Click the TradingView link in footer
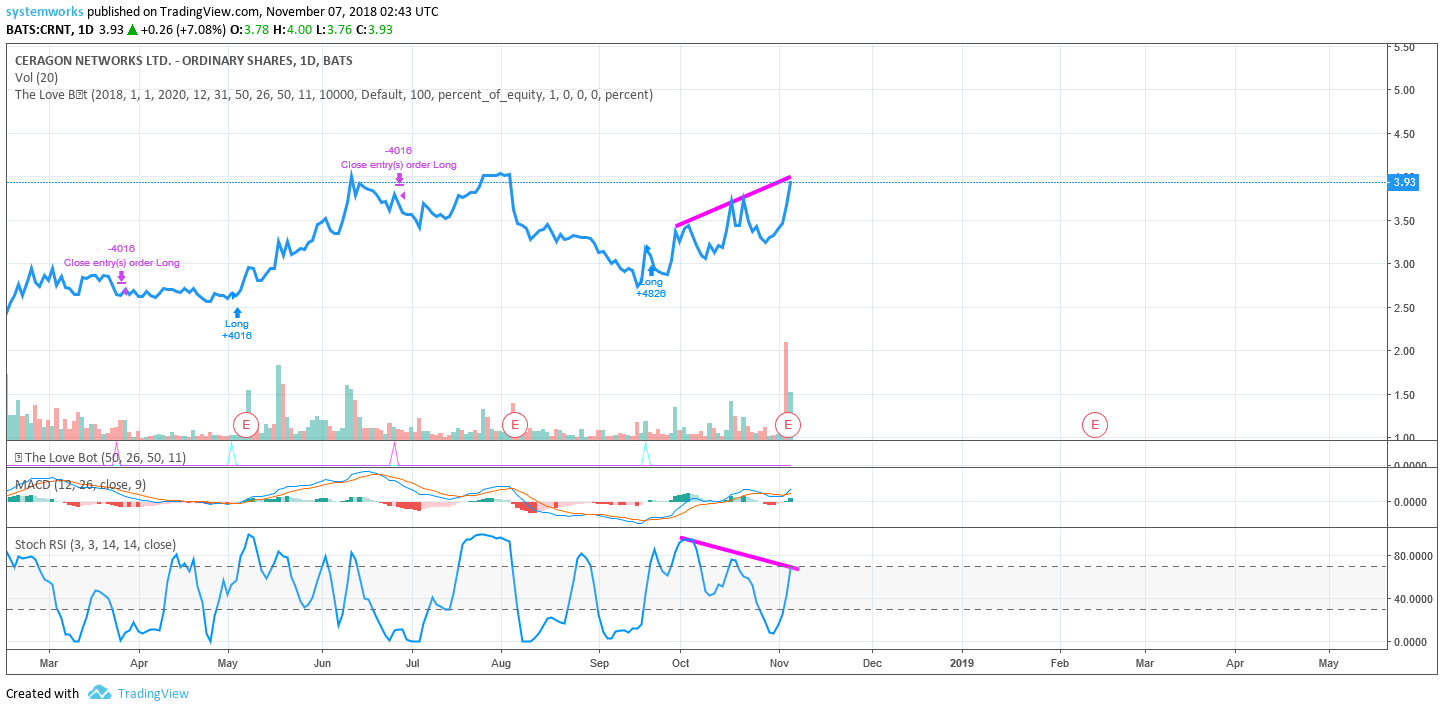 click(x=153, y=693)
